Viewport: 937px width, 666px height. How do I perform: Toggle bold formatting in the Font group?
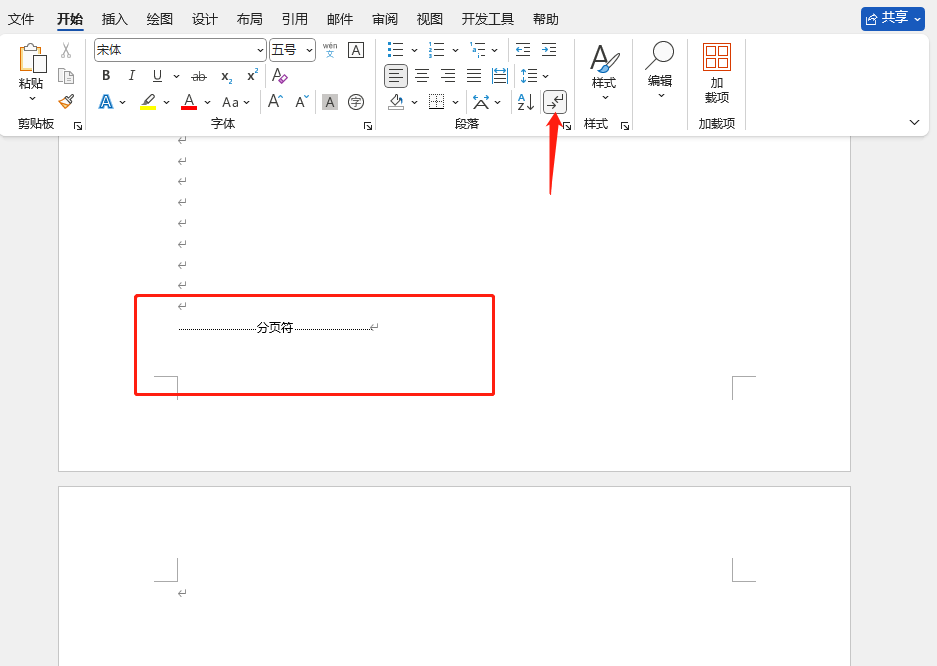105,75
